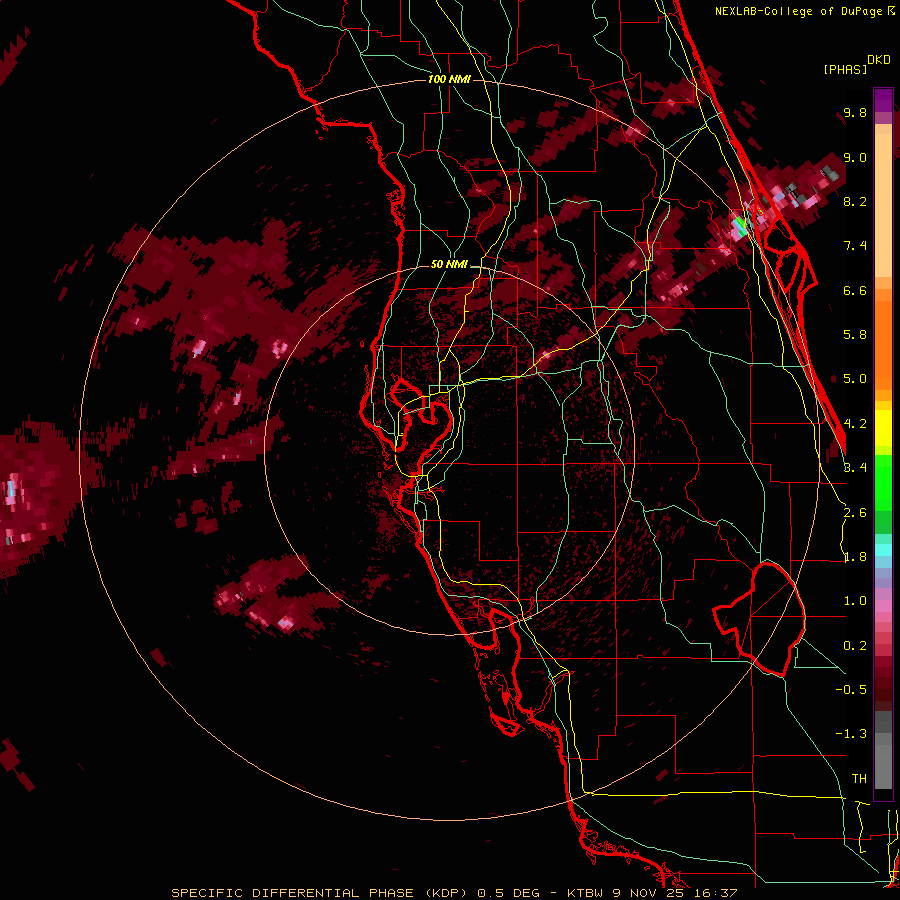Click the NEXLAB-College of DuPage credit text
Screen dimensions: 900x900
coord(798,11)
